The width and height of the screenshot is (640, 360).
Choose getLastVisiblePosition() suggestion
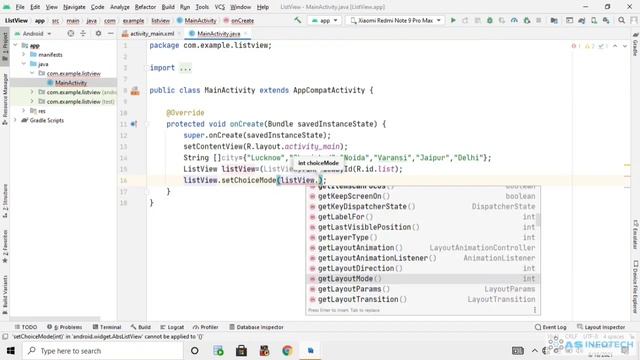coord(423,227)
